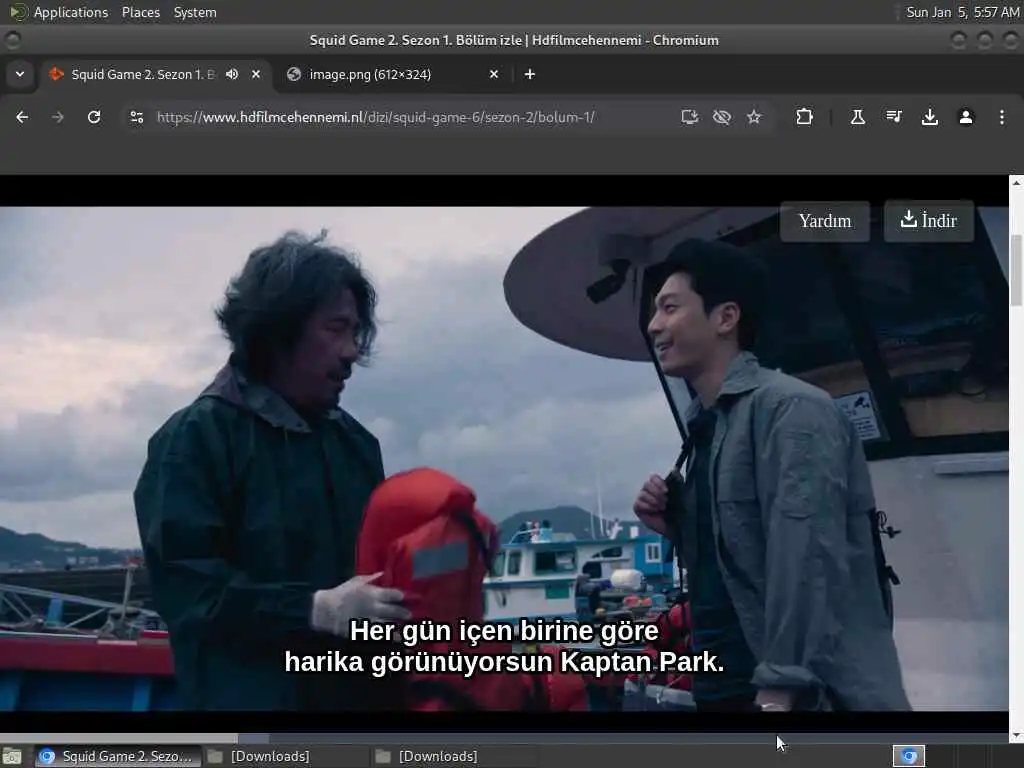
Task: Open the browser Downloads icon
Action: tap(930, 117)
